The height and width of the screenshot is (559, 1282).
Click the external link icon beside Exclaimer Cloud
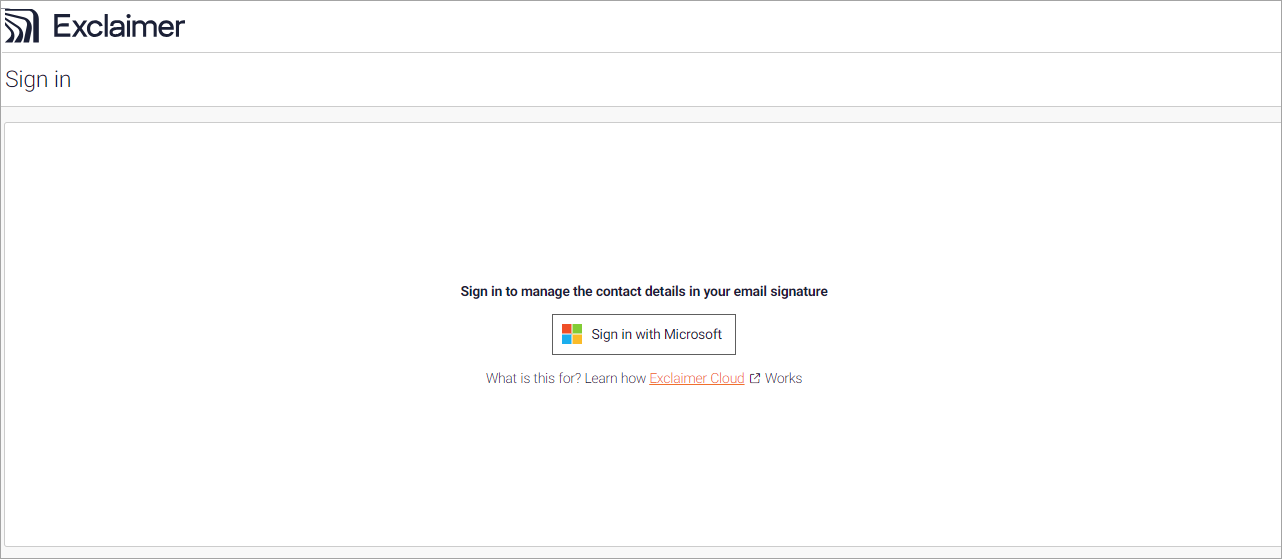pyautogui.click(x=755, y=379)
